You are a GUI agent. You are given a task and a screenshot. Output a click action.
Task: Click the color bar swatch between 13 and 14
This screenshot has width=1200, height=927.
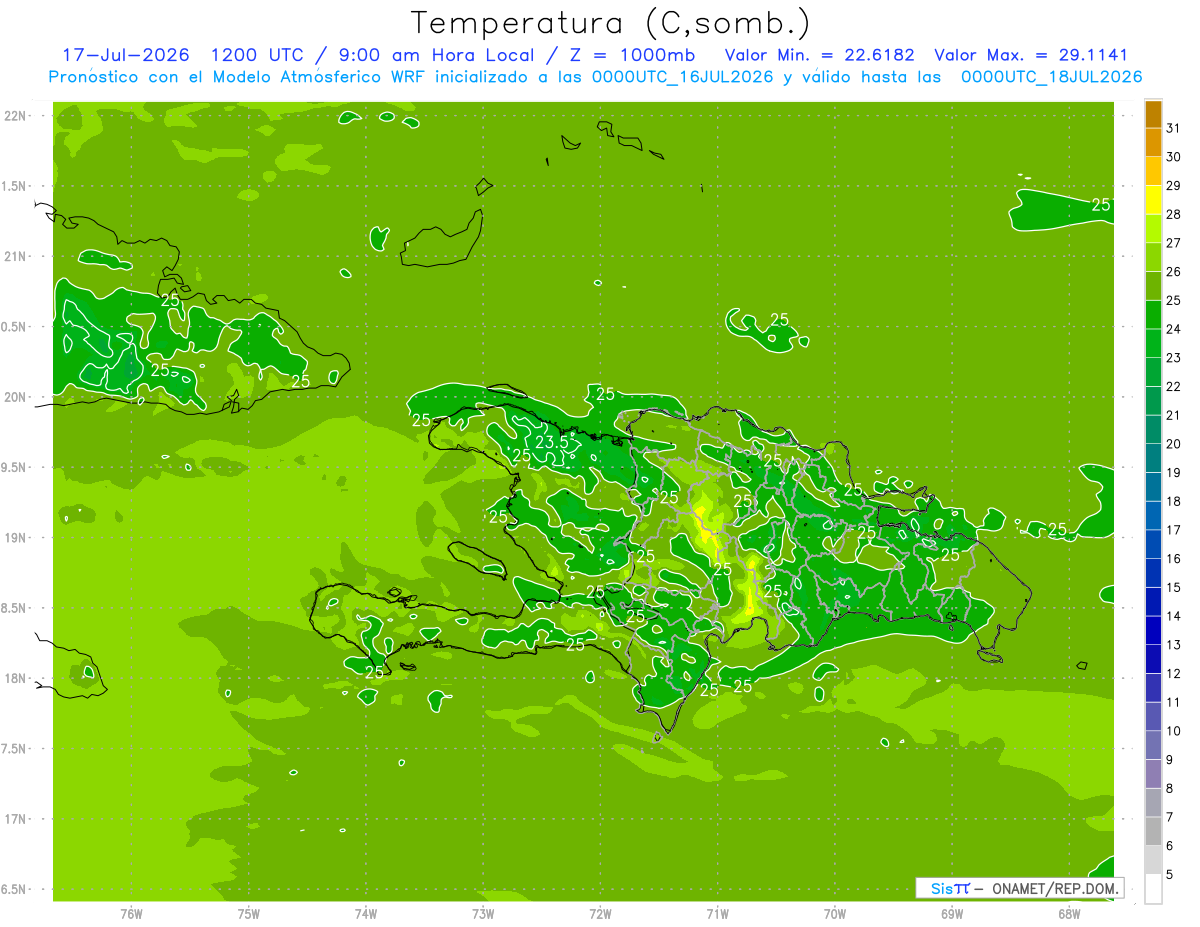point(1153,630)
